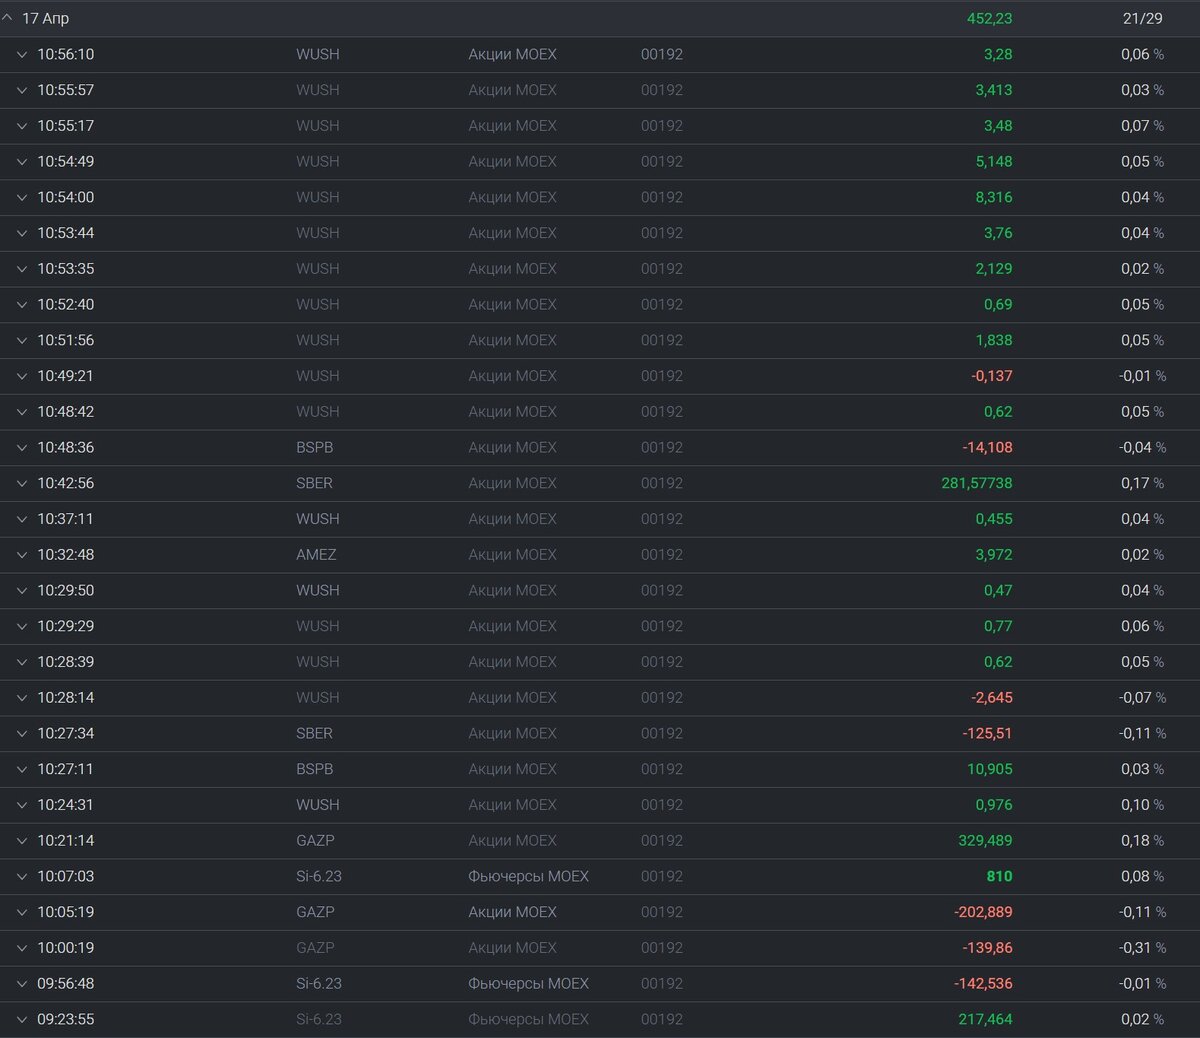Viewport: 1200px width, 1038px height.
Task: Expand the 10:55:57 trade row chevron
Action: click(x=22, y=90)
